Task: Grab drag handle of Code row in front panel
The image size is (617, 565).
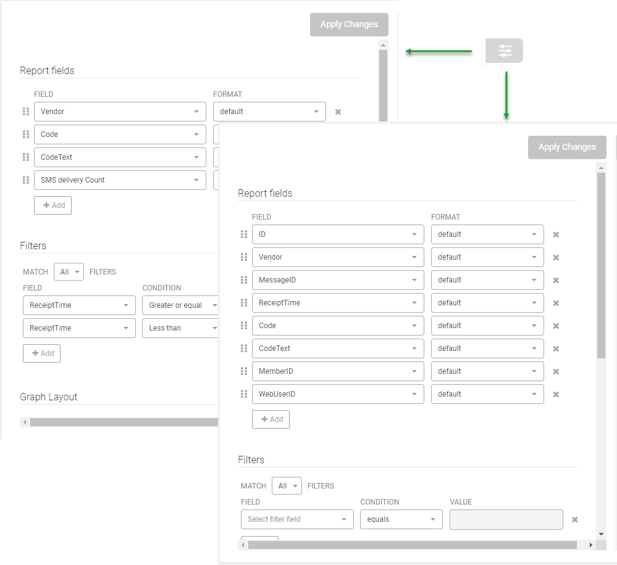Action: coord(244,325)
